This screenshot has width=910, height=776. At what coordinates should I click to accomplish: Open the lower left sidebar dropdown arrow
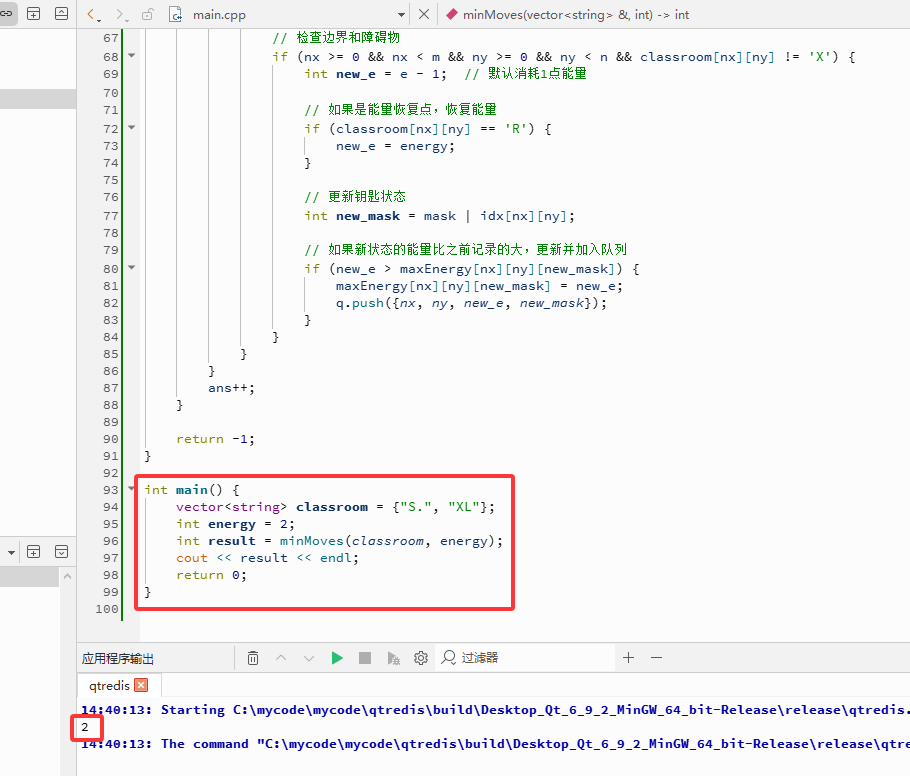point(11,552)
